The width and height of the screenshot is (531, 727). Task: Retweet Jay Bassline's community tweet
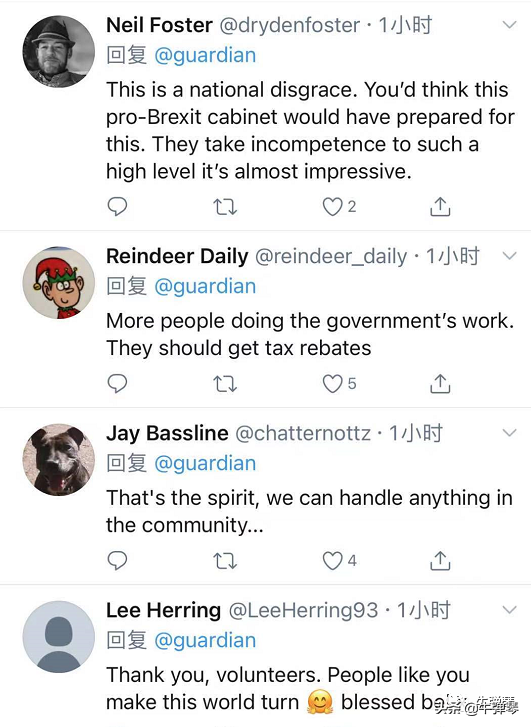[x=225, y=561]
